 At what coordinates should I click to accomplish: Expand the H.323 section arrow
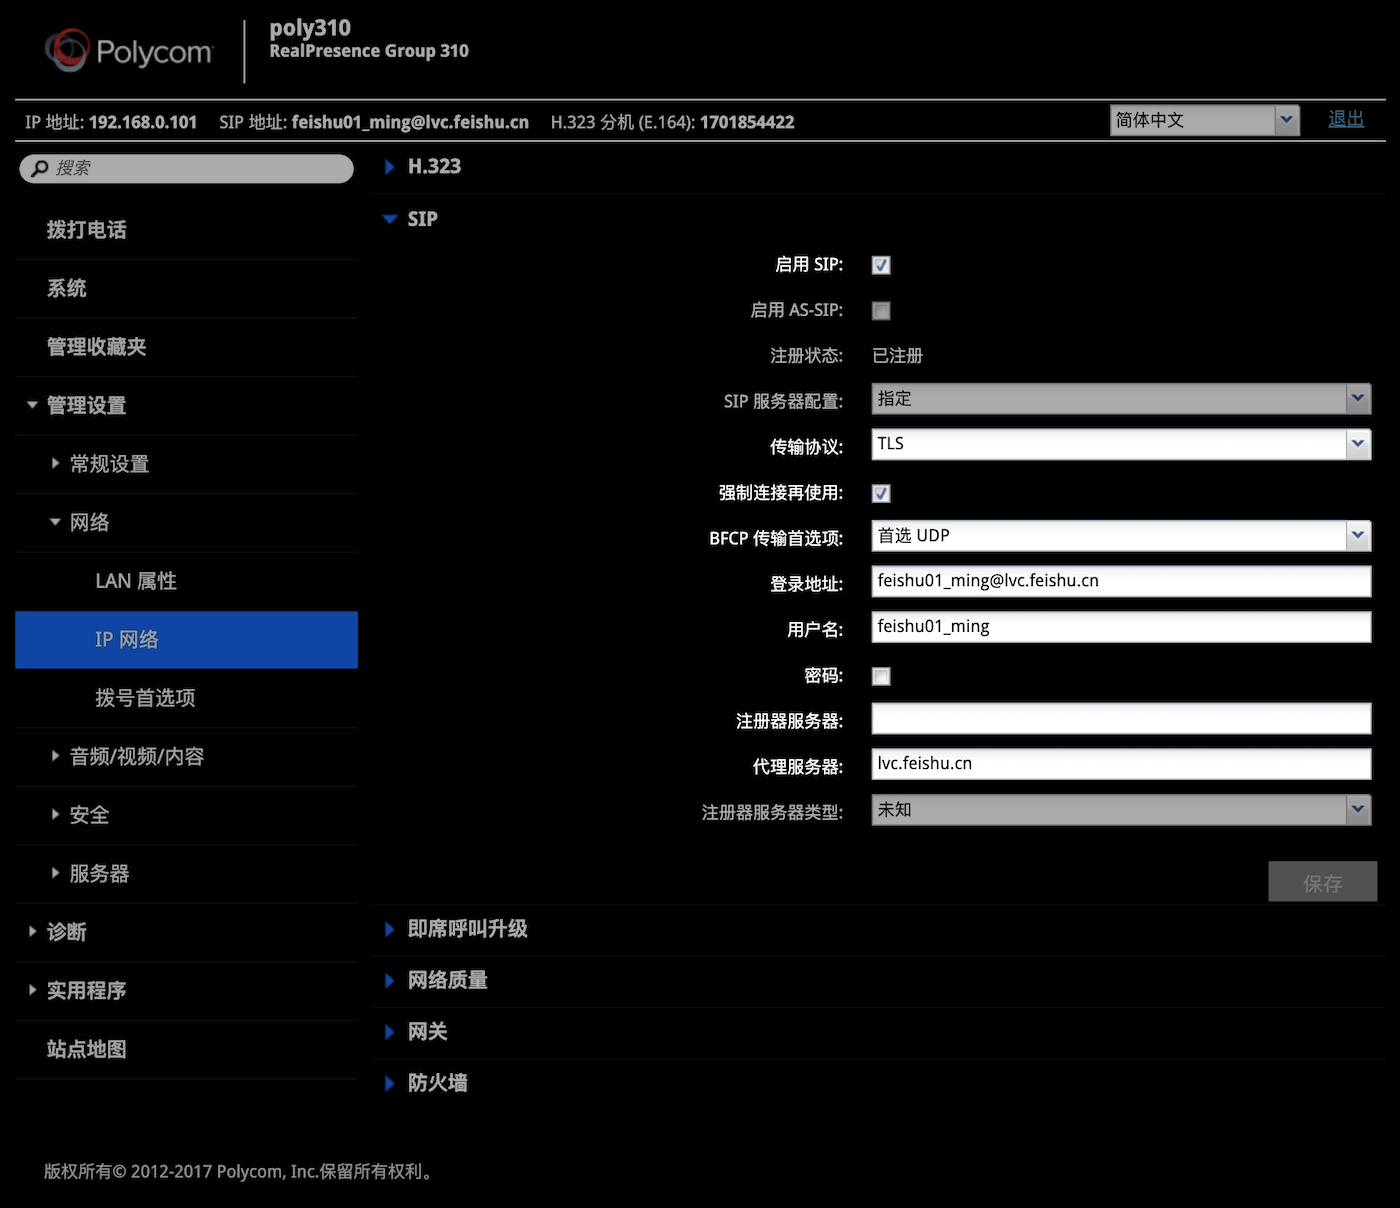click(x=390, y=167)
